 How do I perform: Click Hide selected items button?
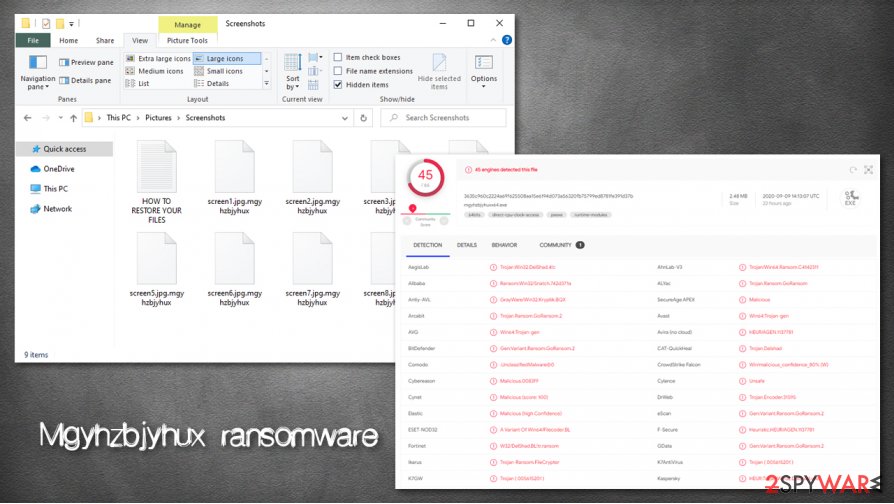pyautogui.click(x=439, y=71)
